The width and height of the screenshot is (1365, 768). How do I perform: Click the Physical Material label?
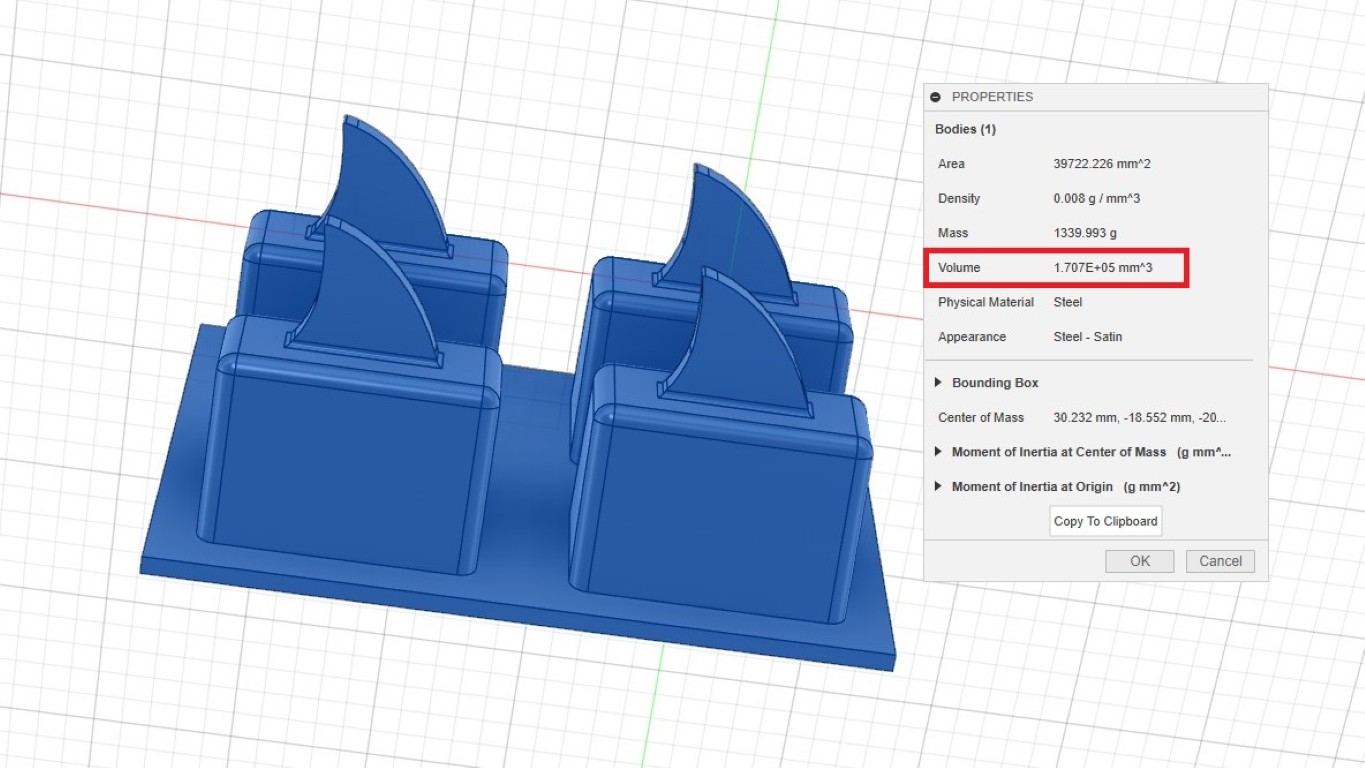986,302
